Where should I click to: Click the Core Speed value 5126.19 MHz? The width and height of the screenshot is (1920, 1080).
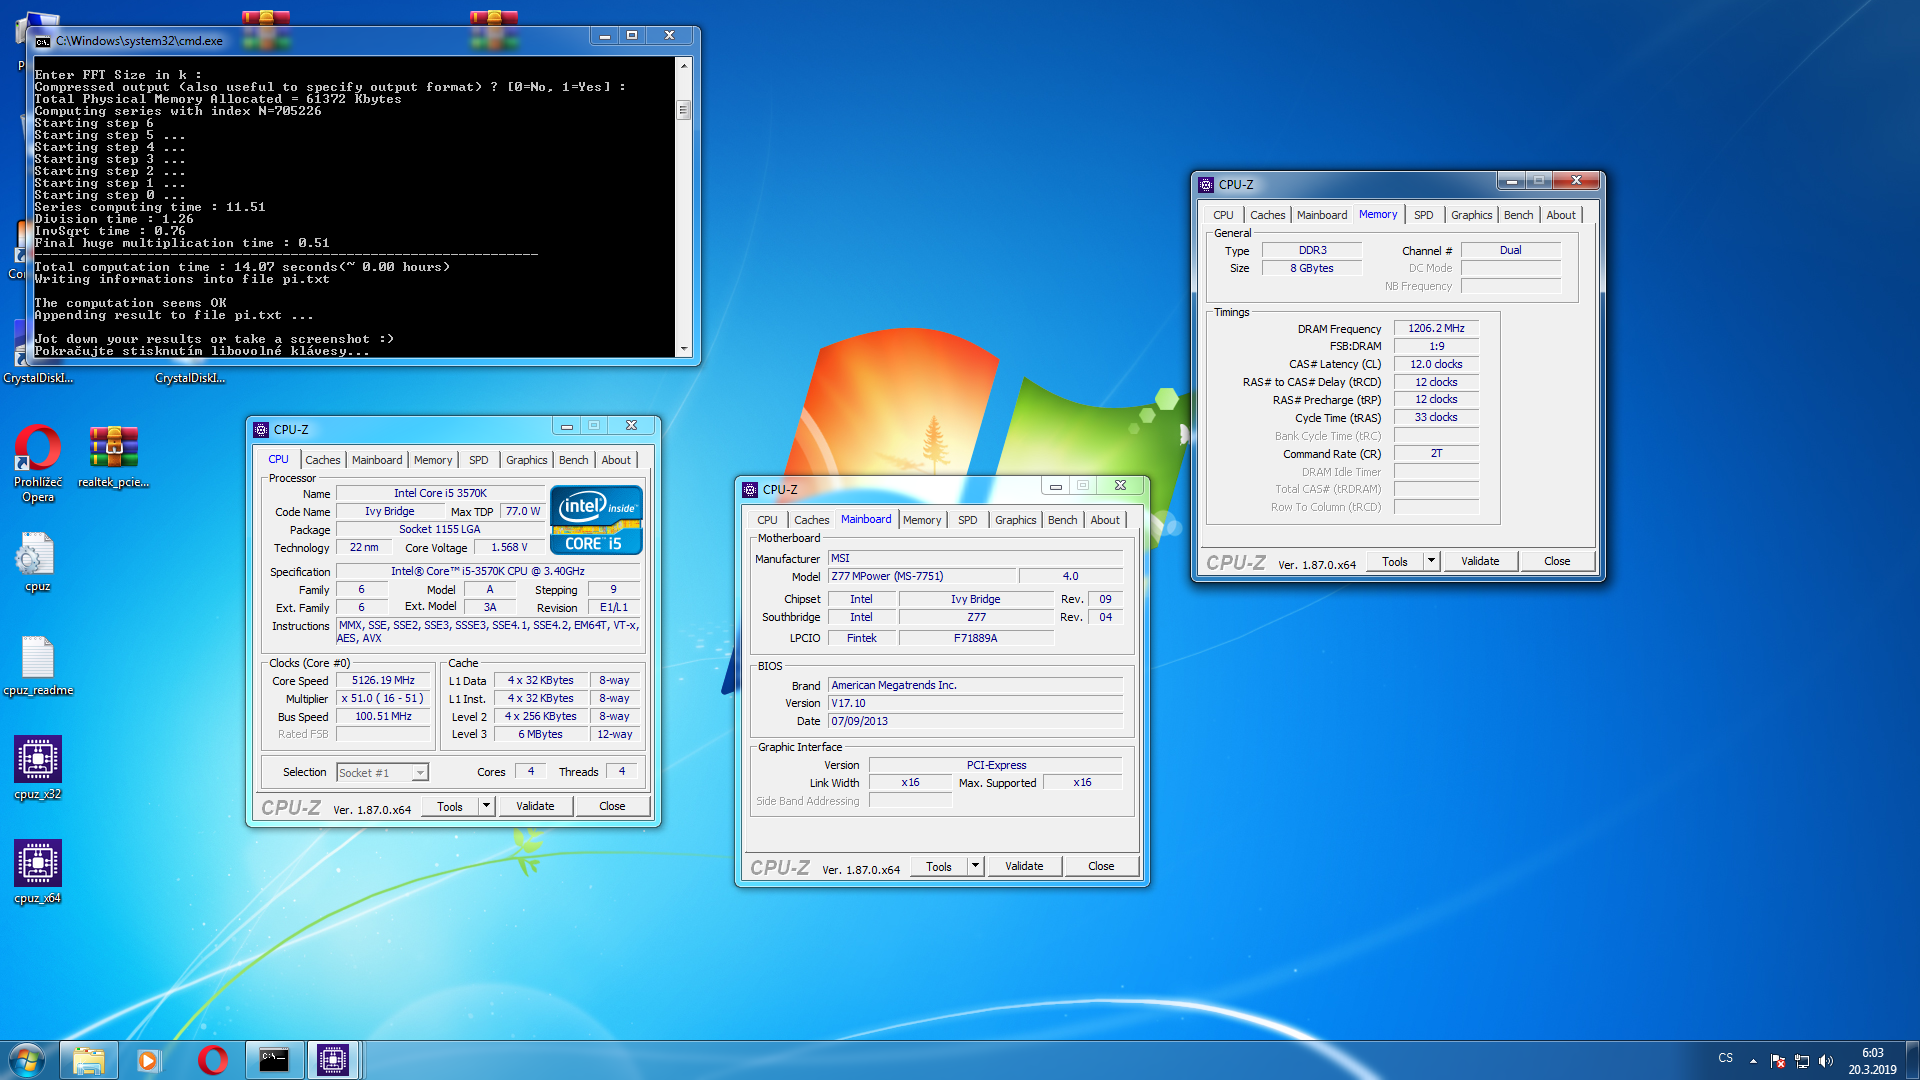point(383,680)
